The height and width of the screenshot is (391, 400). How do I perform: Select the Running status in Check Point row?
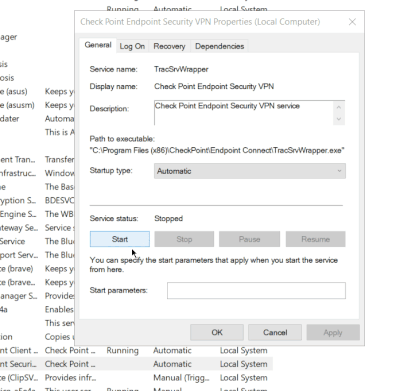pos(122,351)
